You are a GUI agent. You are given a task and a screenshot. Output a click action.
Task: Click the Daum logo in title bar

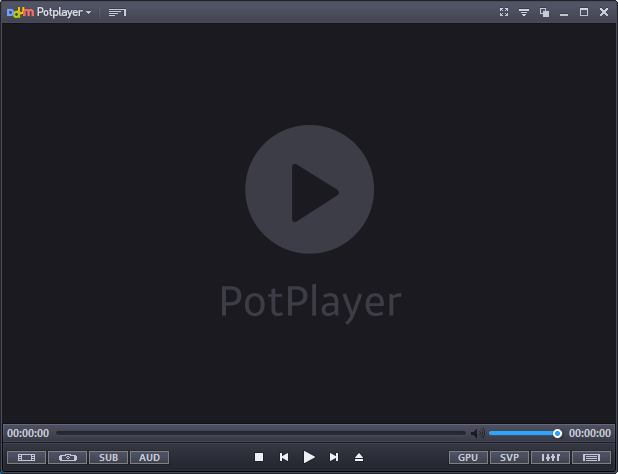[x=20, y=12]
